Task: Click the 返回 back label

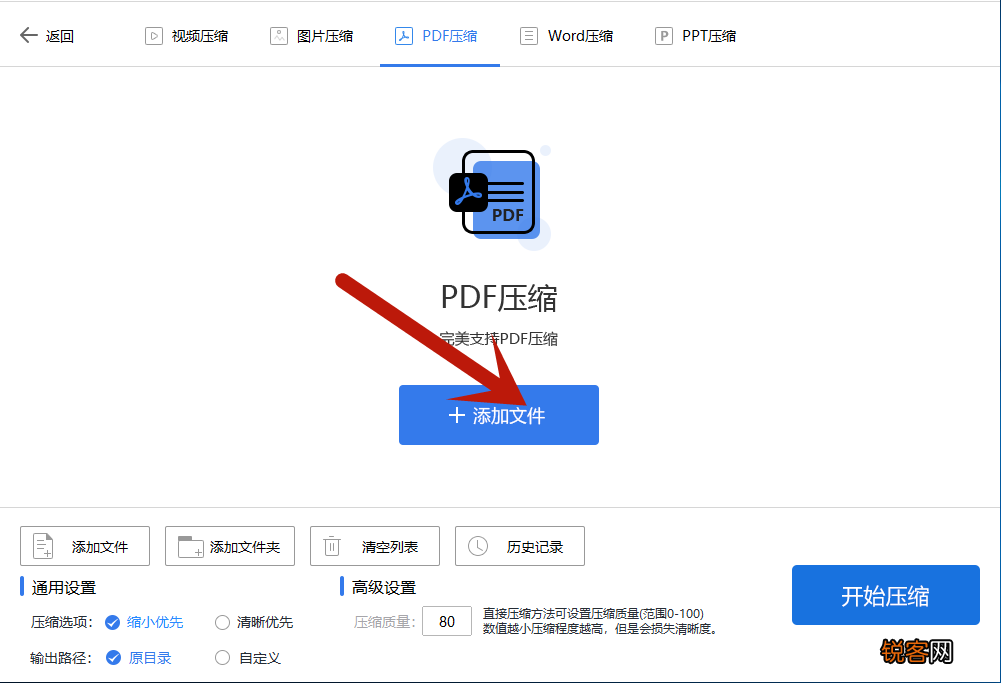Action: [60, 36]
